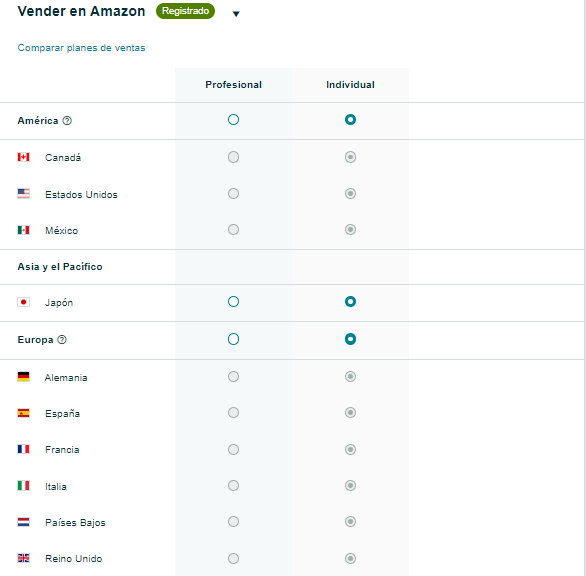This screenshot has width=586, height=576.
Task: Click the help icon next to Europa
Action: pyautogui.click(x=62, y=339)
